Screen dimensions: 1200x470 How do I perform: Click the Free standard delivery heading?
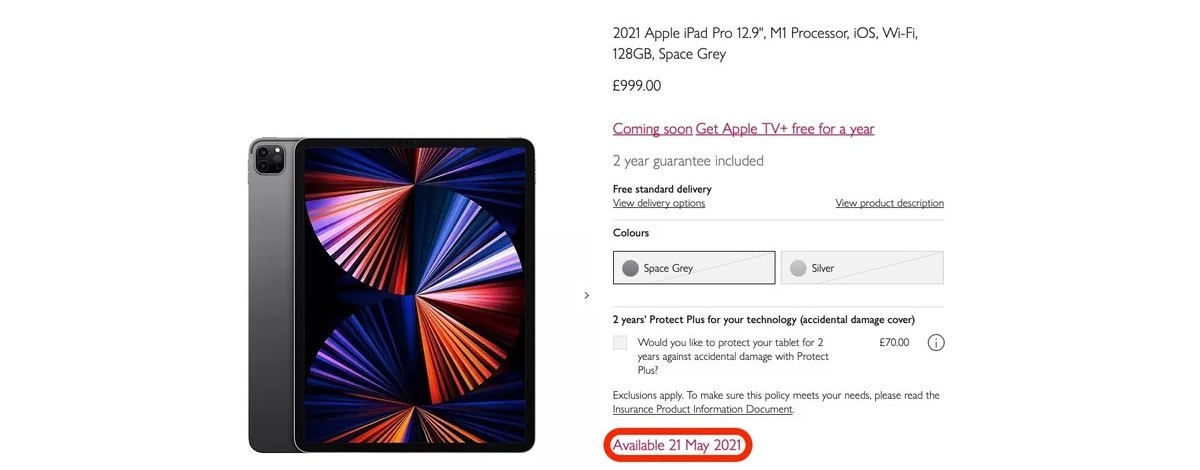(662, 189)
